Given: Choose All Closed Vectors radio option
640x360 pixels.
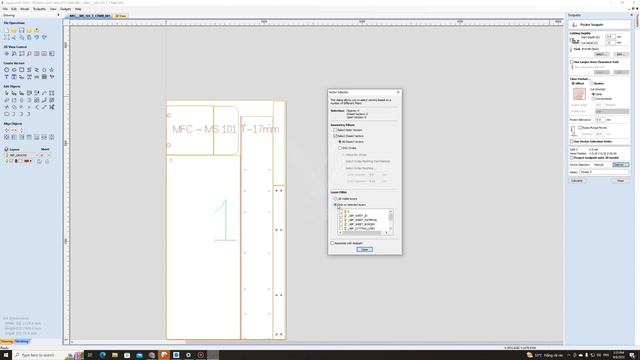Looking at the screenshot, I should coord(340,142).
